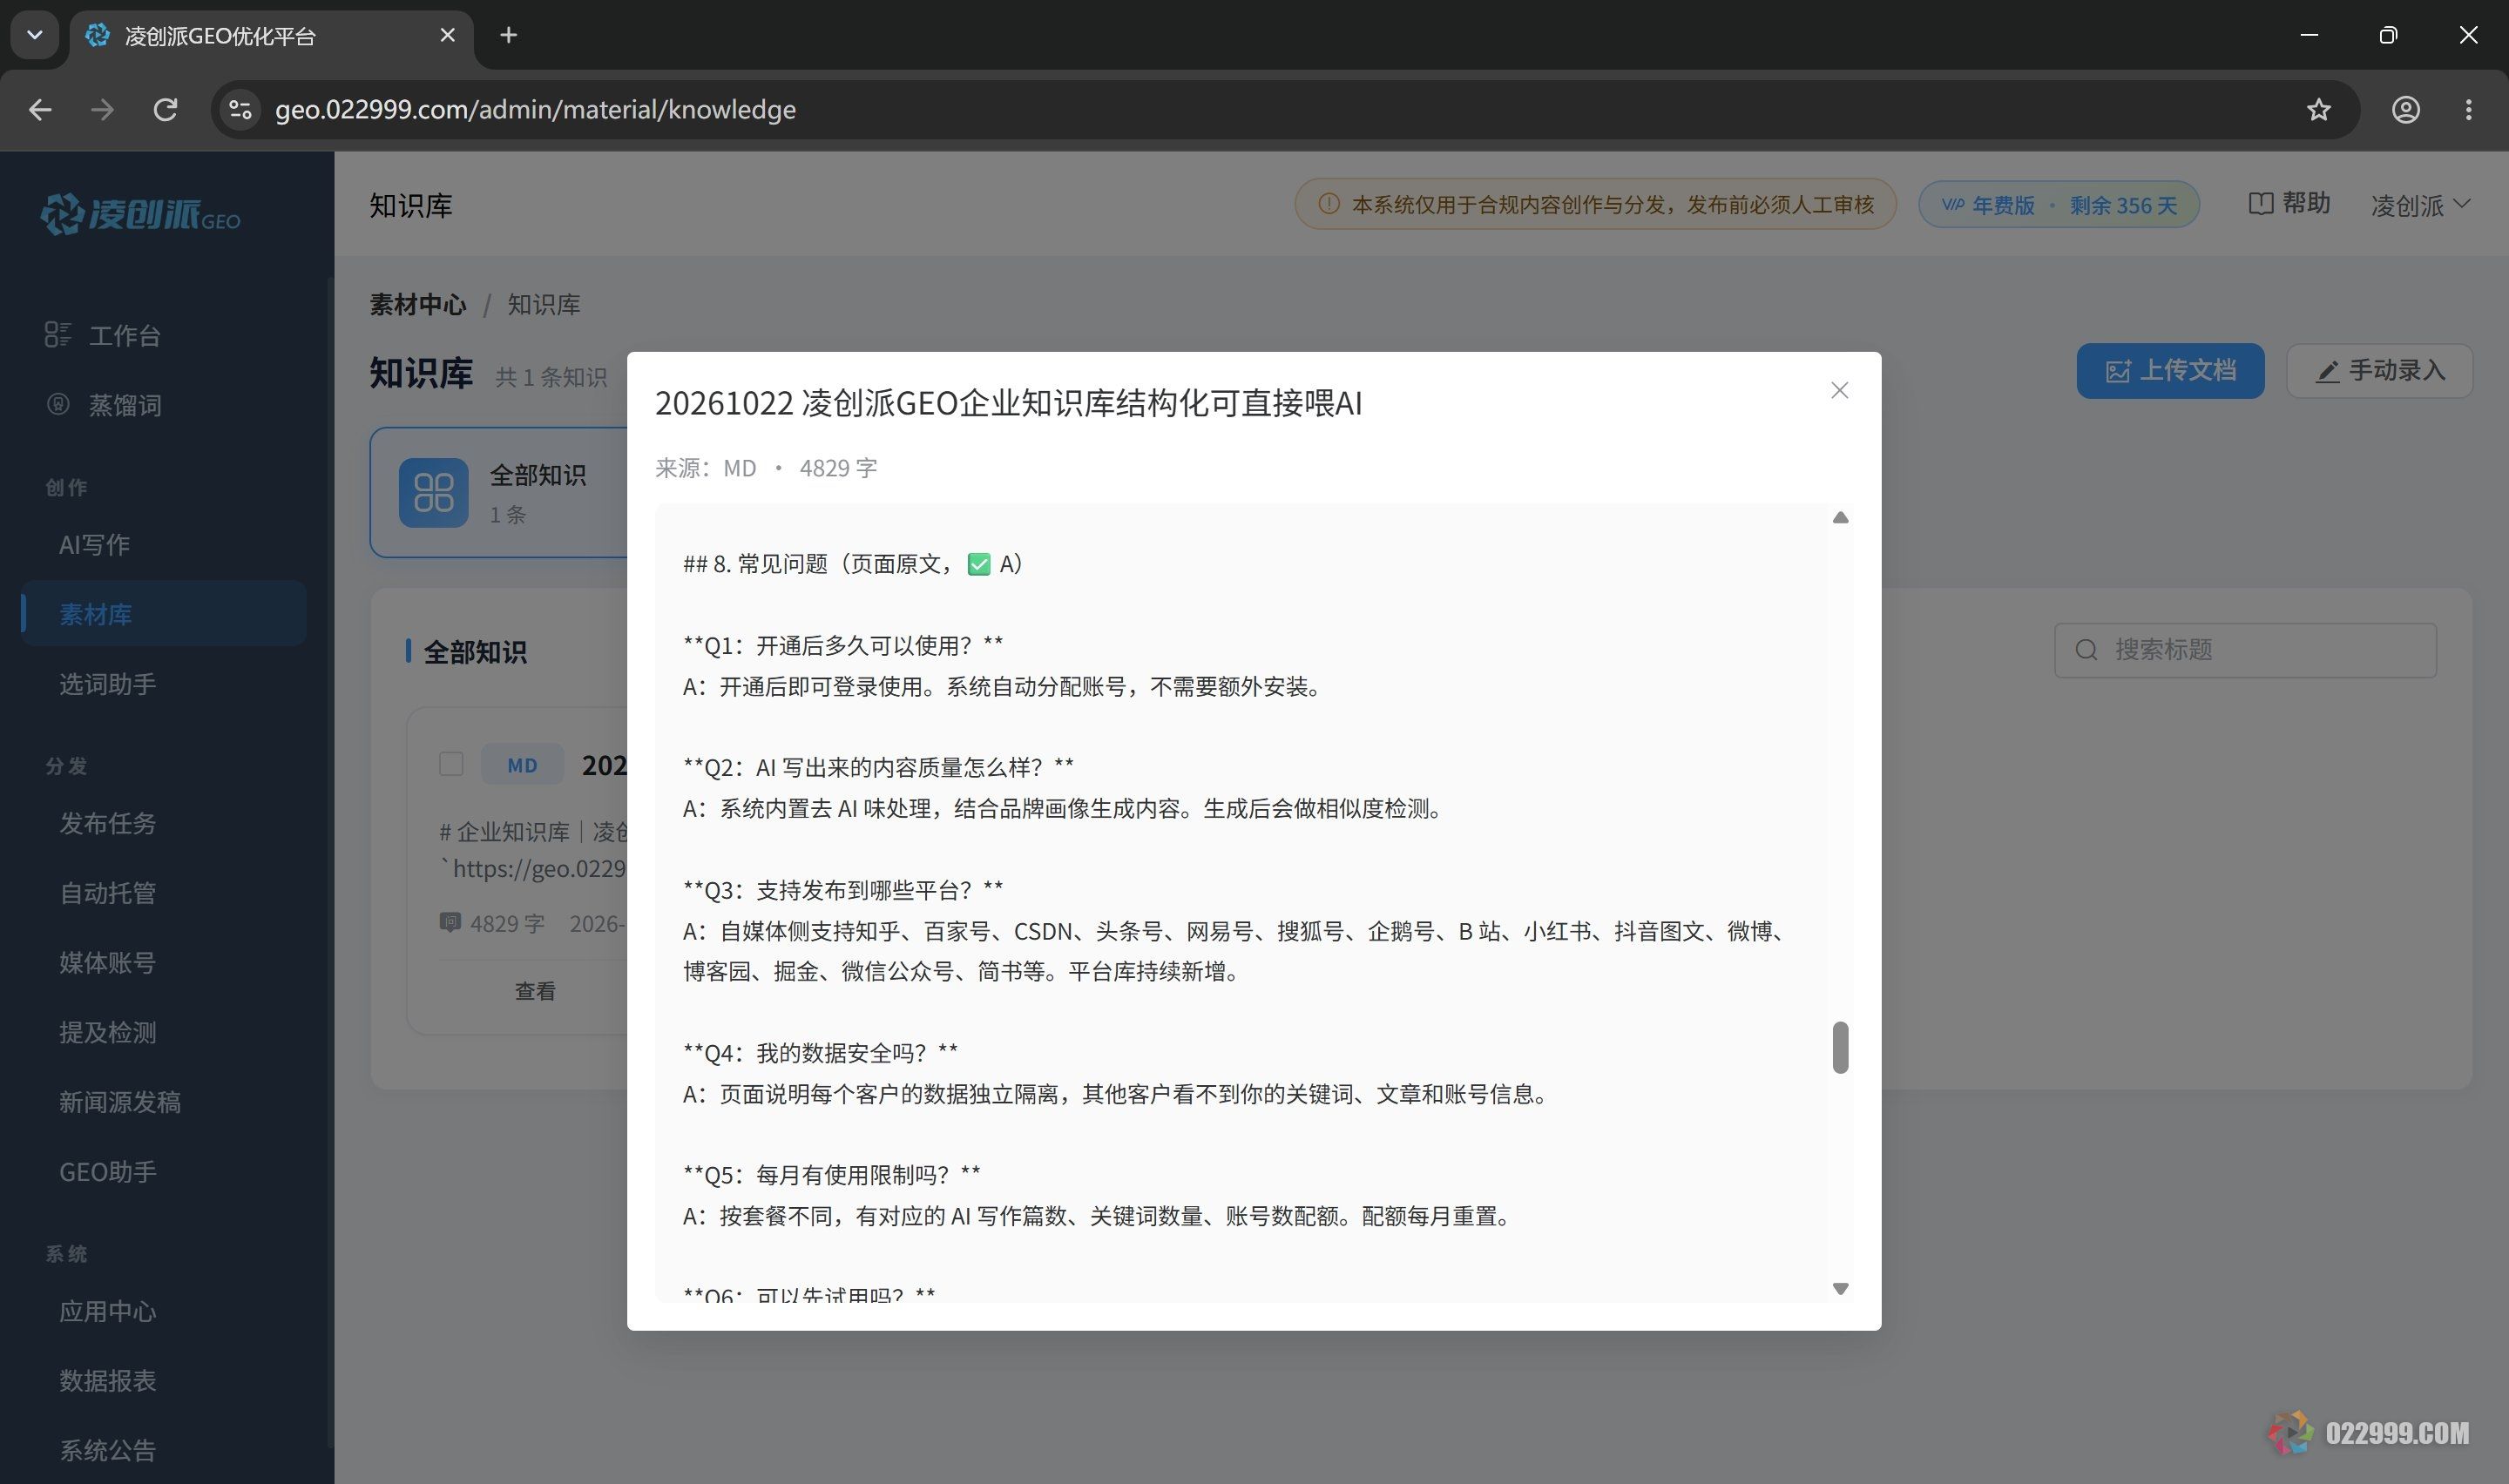Click the search magnifier icon
The width and height of the screenshot is (2509, 1484).
point(2086,650)
